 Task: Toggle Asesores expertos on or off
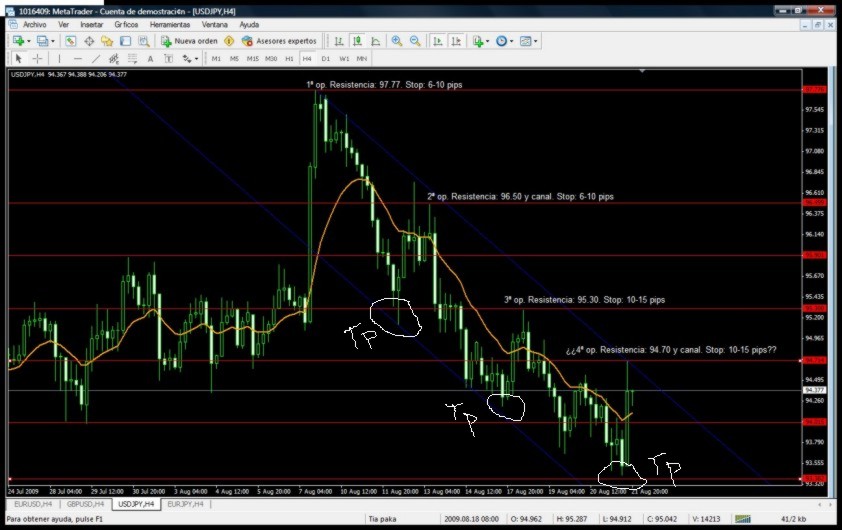(x=279, y=41)
